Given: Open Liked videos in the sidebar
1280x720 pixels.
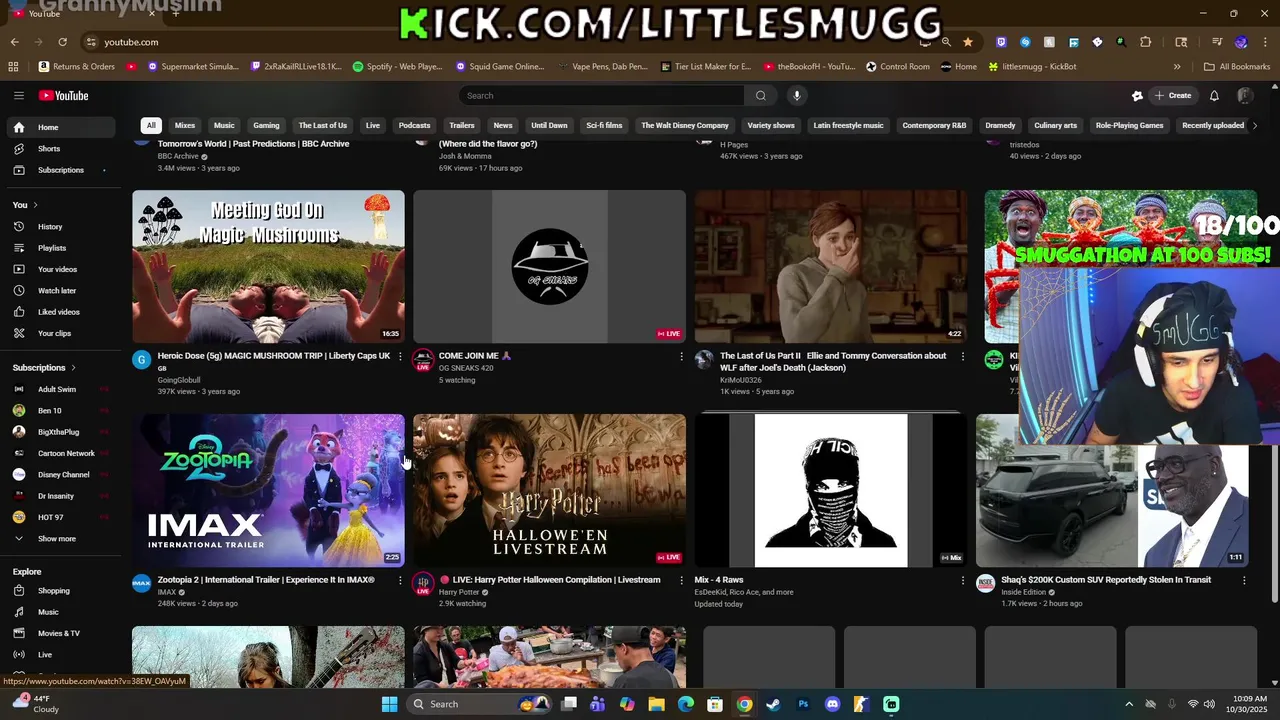Looking at the screenshot, I should pyautogui.click(x=59, y=312).
